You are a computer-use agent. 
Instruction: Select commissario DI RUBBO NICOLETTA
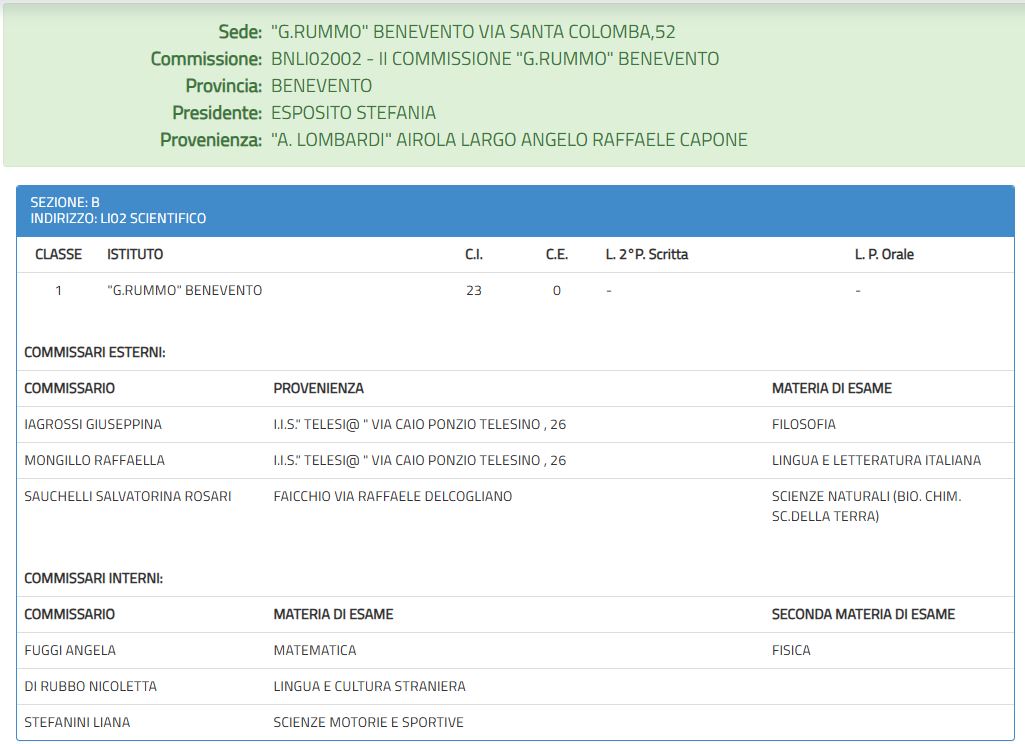[90, 686]
